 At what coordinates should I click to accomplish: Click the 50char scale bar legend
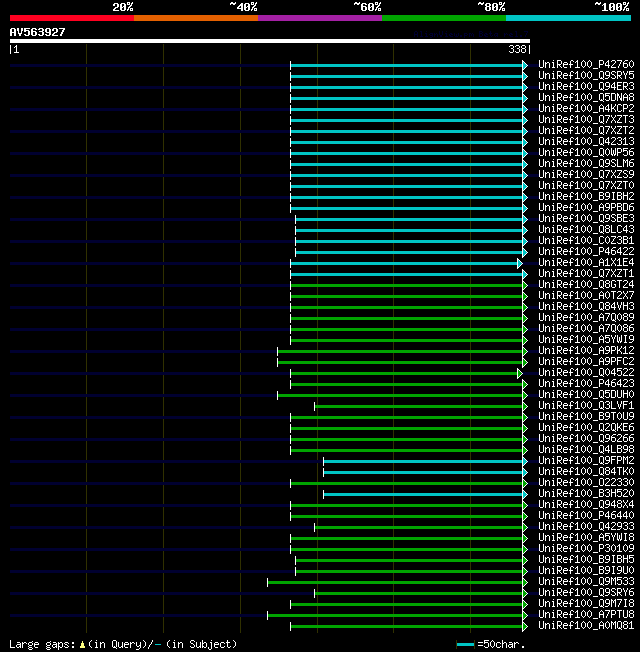[x=465, y=645]
